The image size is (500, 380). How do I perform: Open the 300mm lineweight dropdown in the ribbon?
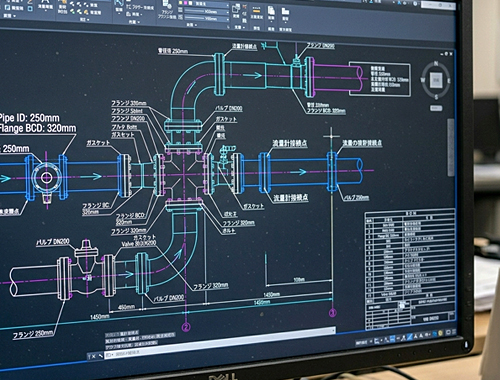(207, 12)
